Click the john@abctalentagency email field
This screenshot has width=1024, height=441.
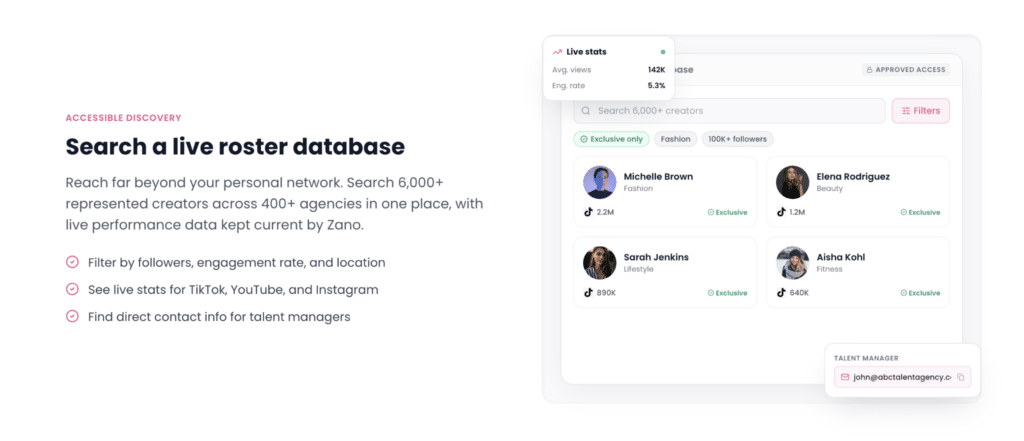(903, 377)
